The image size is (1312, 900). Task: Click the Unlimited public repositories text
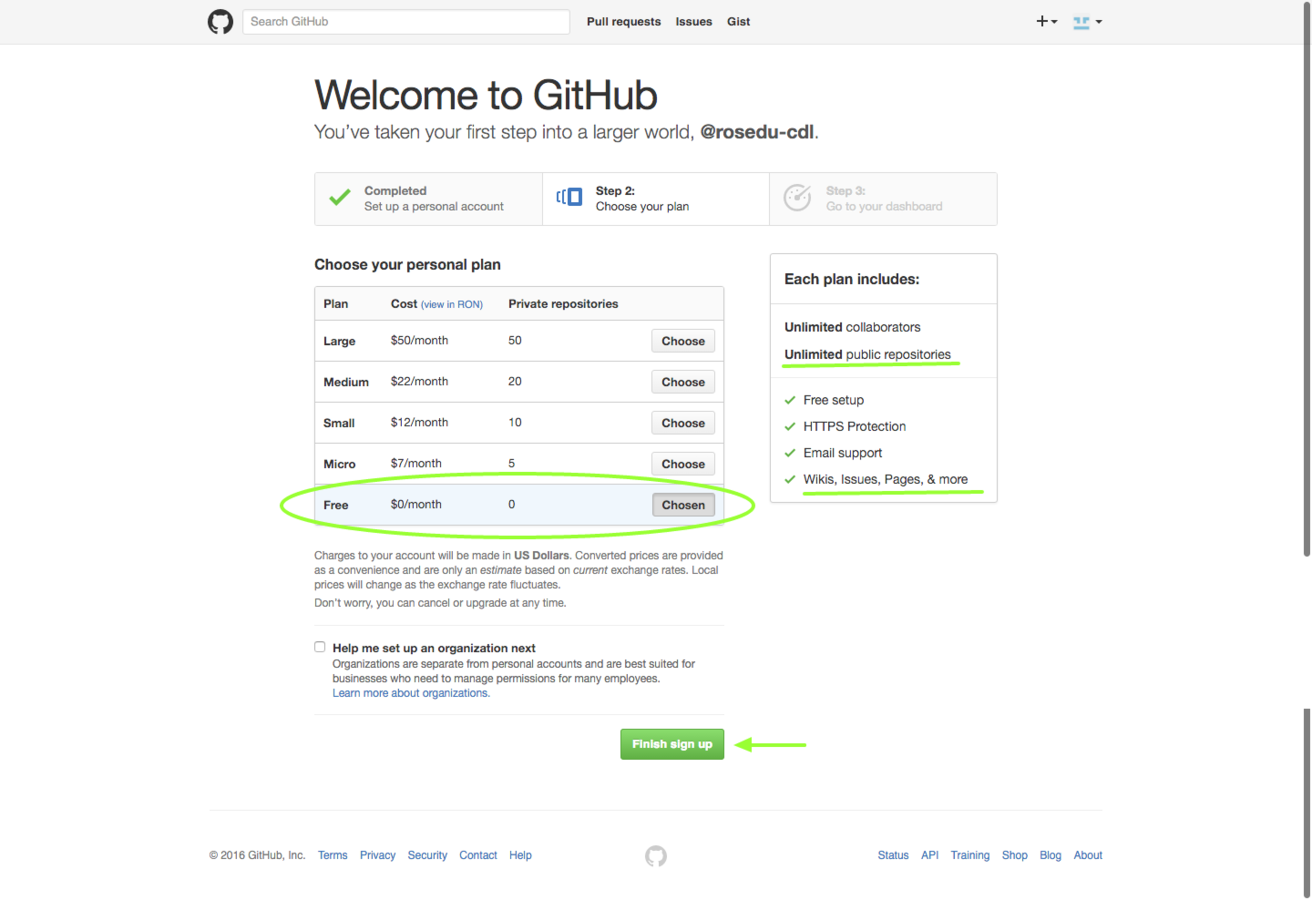[x=867, y=354]
